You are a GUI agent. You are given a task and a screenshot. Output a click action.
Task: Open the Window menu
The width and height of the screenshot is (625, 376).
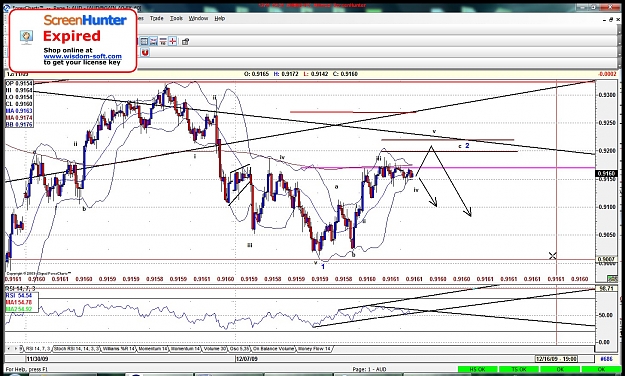198,18
